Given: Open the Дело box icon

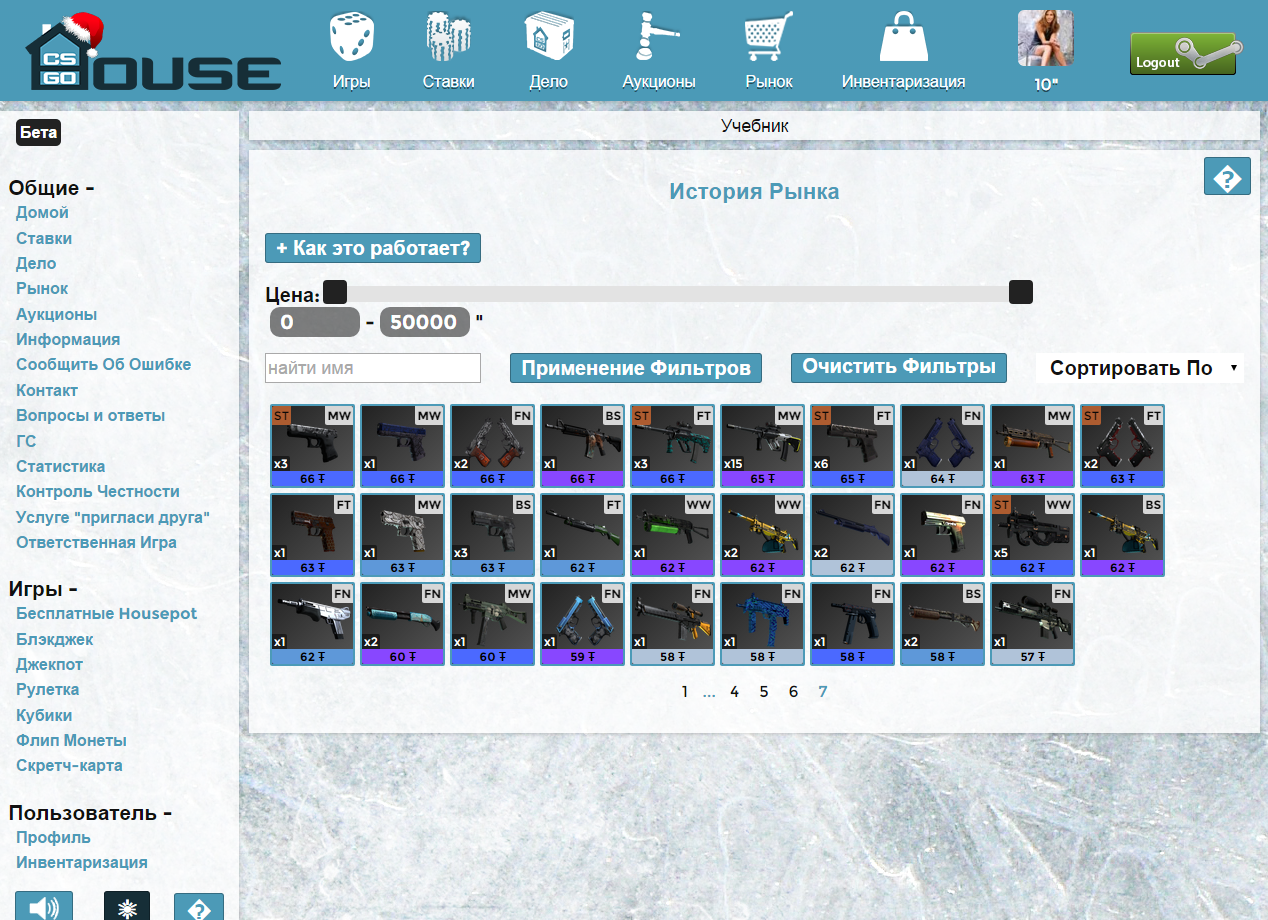Looking at the screenshot, I should (548, 38).
